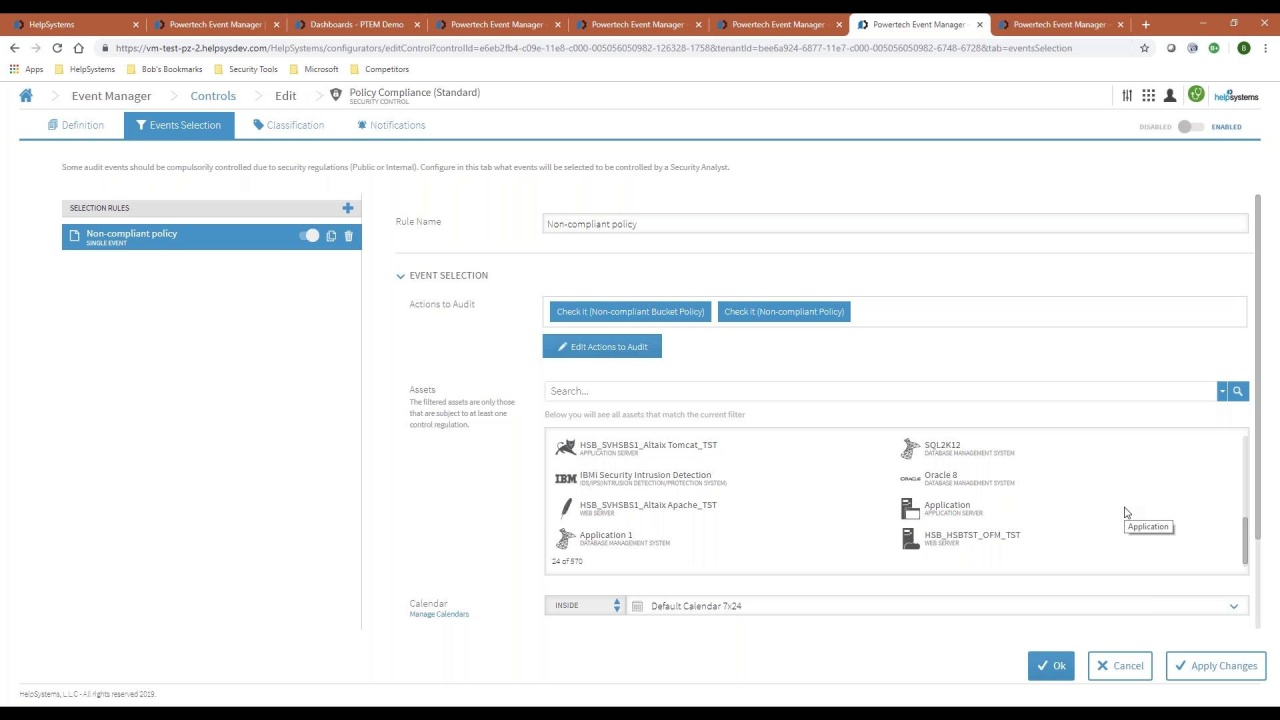Screen dimensions: 1280x720
Task: Toggle the control between Disabled and Enabled
Action: 1190,127
